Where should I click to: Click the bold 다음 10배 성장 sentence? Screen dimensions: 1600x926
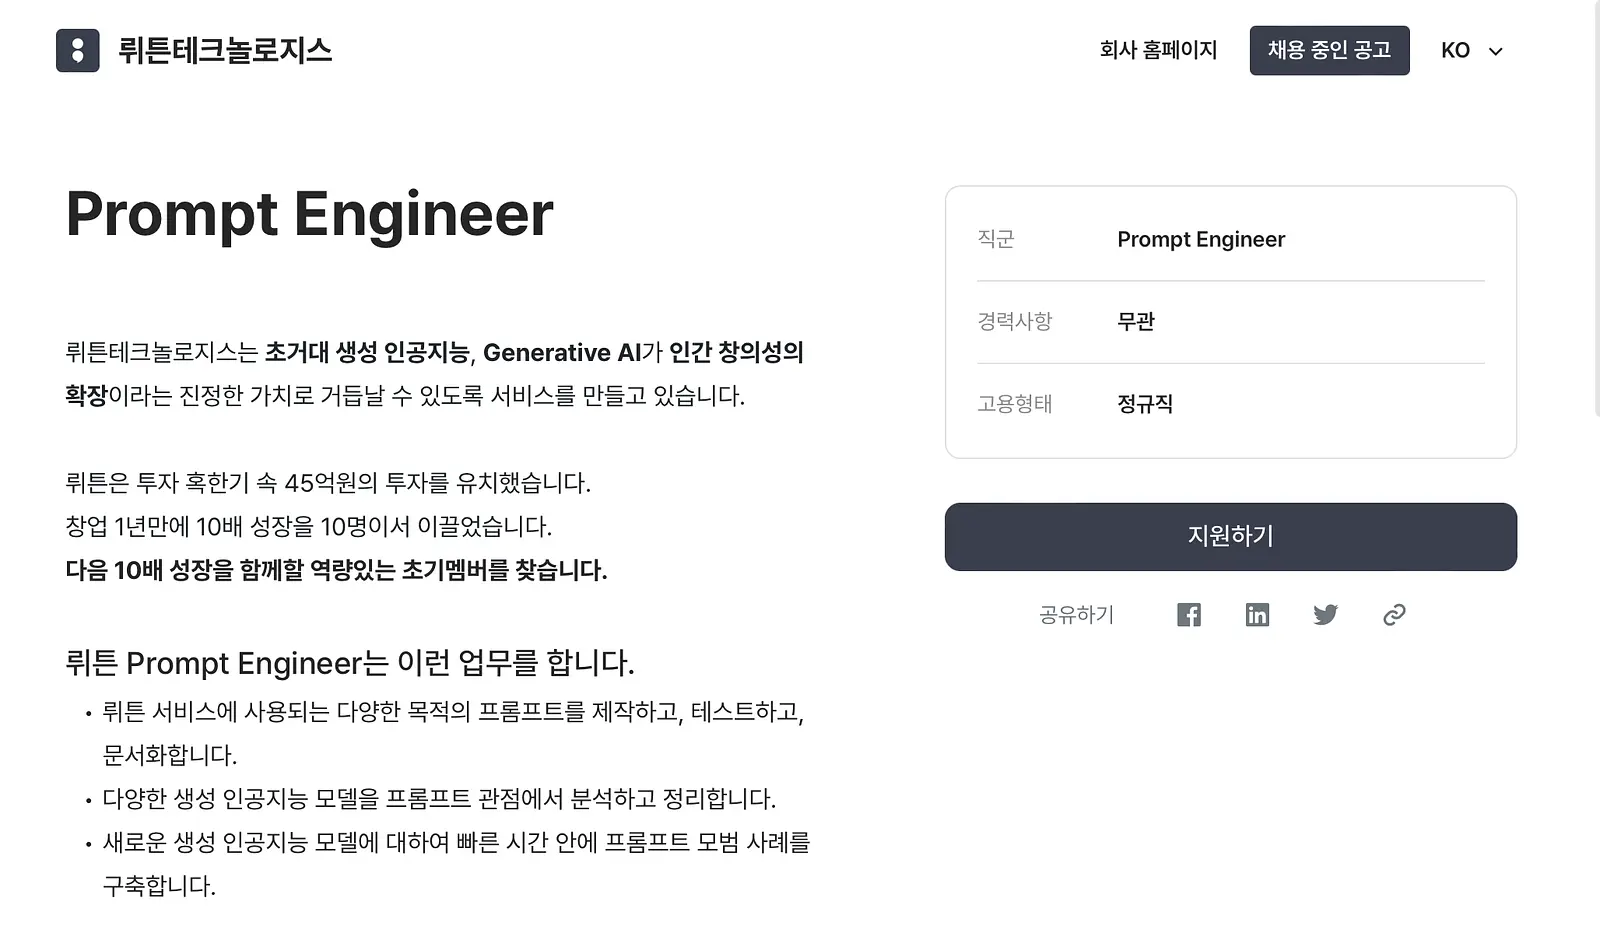(336, 570)
